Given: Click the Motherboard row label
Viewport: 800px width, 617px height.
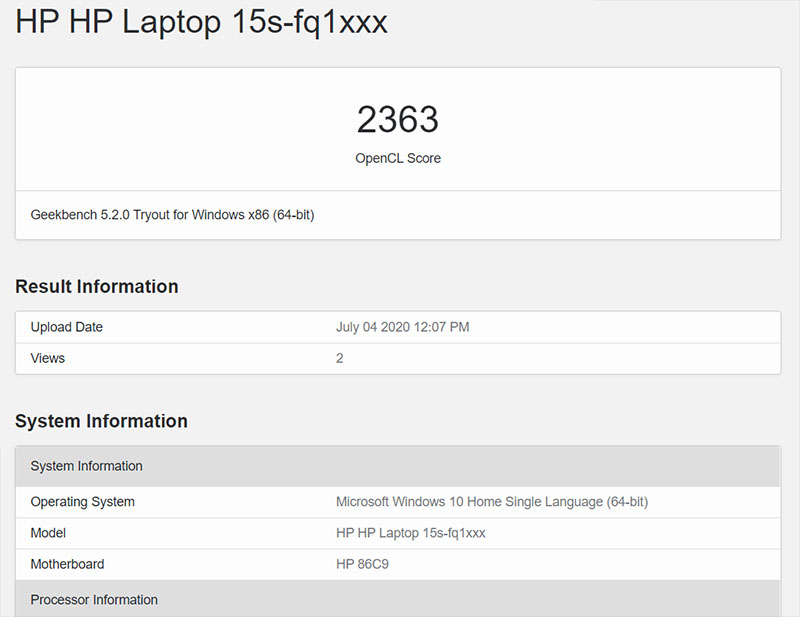Looking at the screenshot, I should pyautogui.click(x=67, y=564).
